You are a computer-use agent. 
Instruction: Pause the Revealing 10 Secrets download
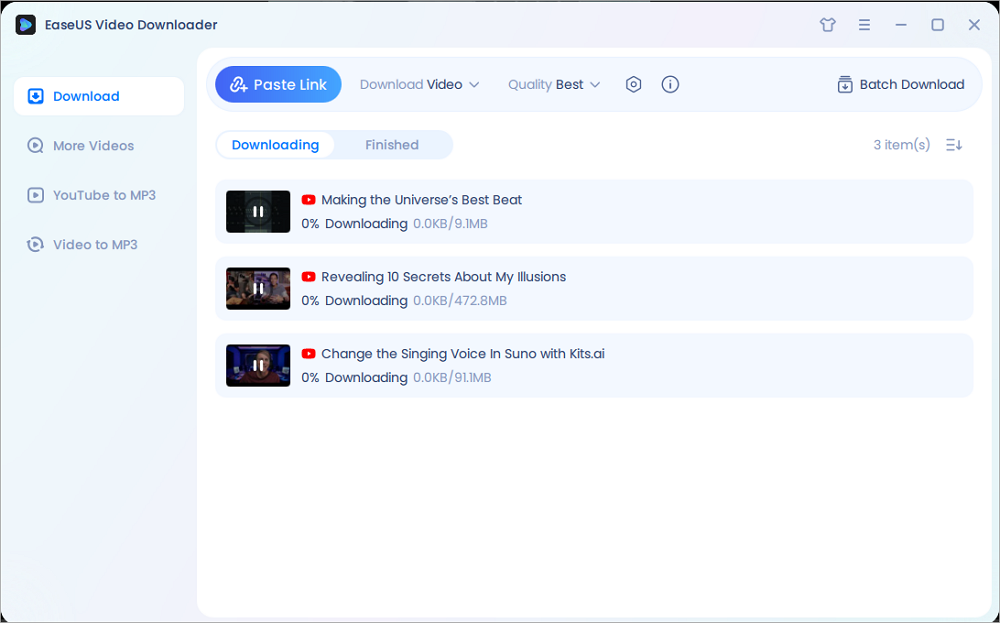click(258, 288)
